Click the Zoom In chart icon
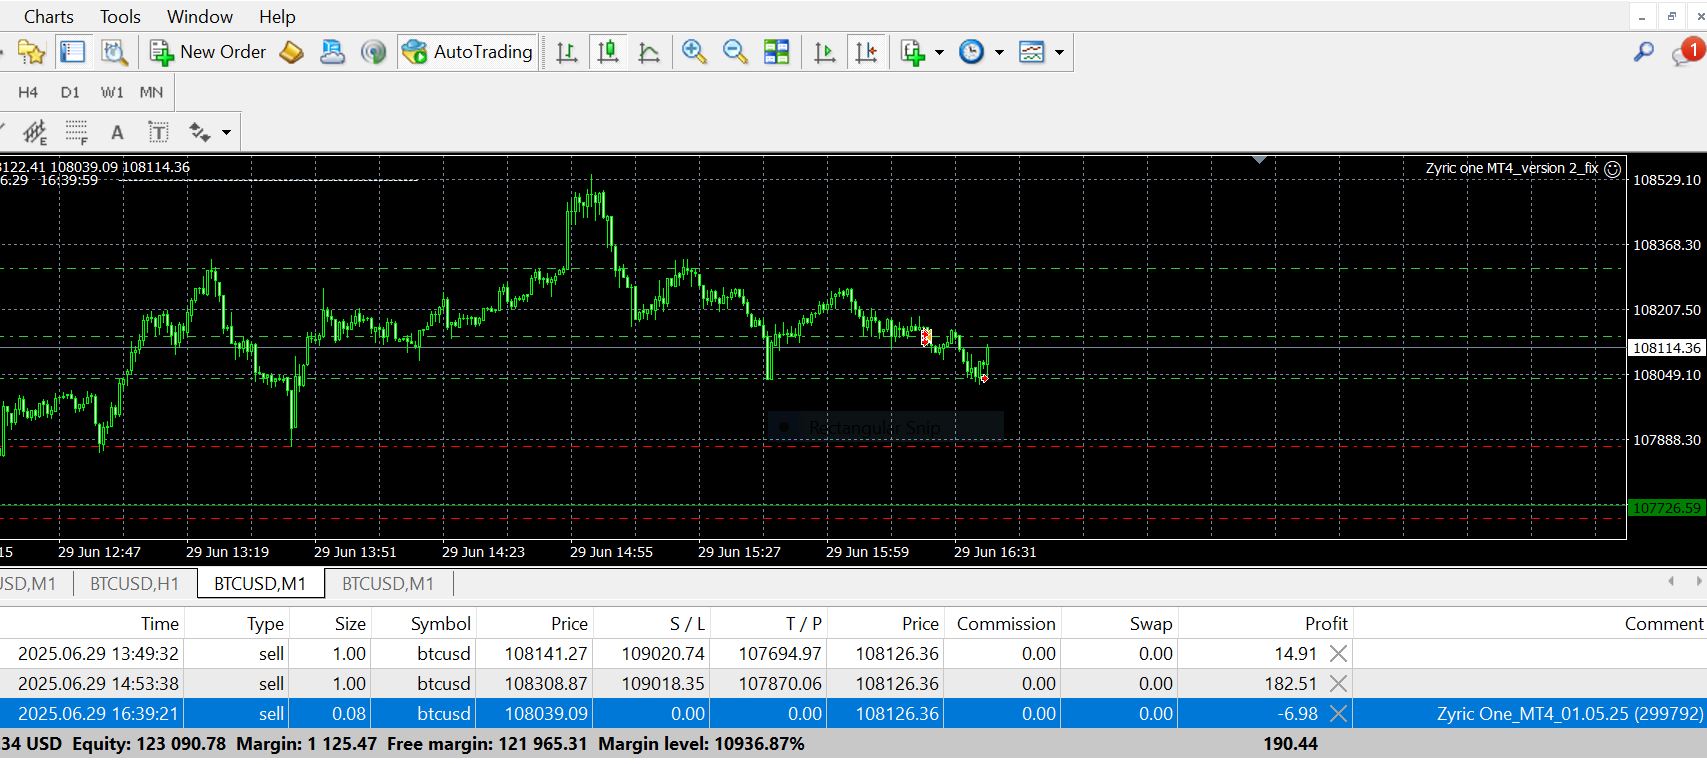Screen dimensions: 1707x764 (x=694, y=52)
